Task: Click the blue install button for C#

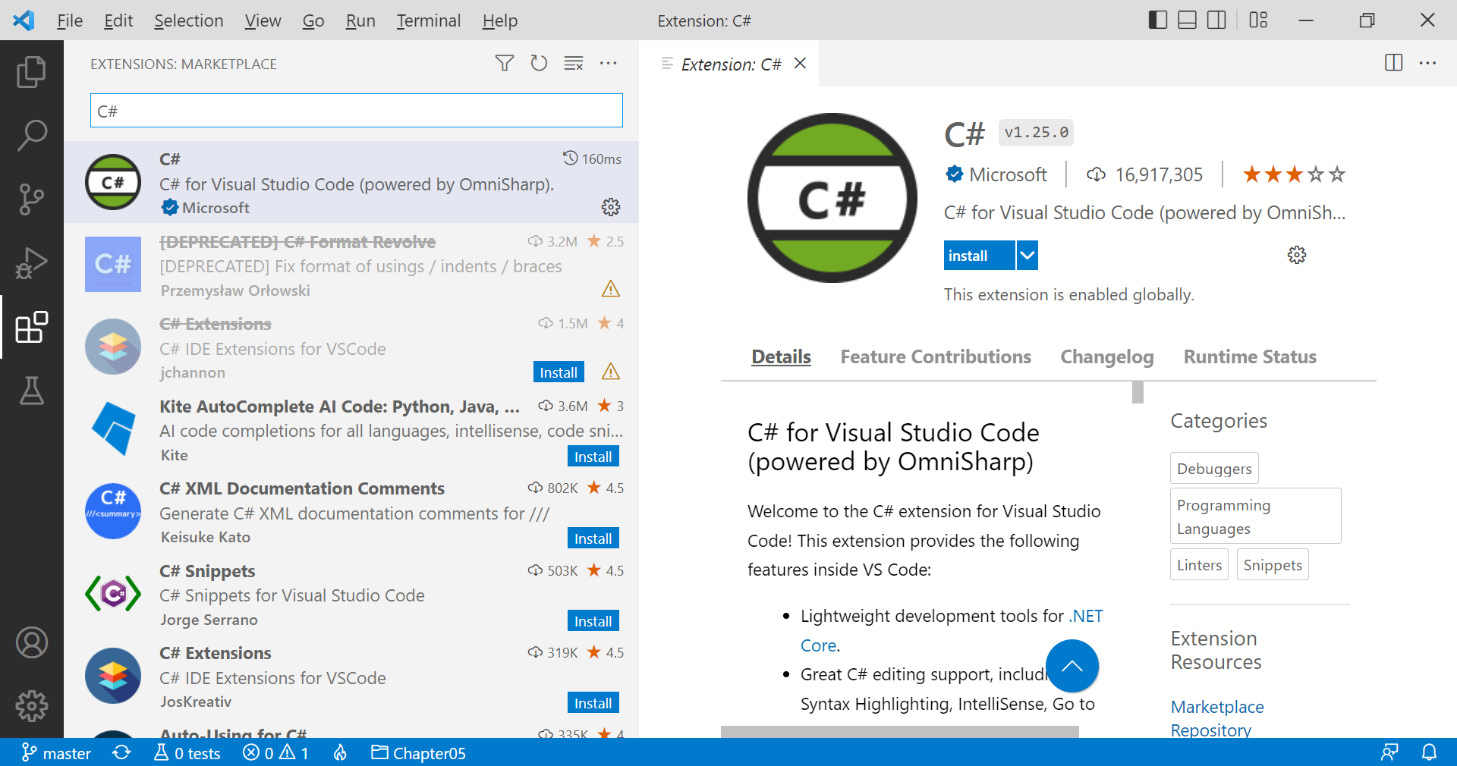Action: click(979, 255)
